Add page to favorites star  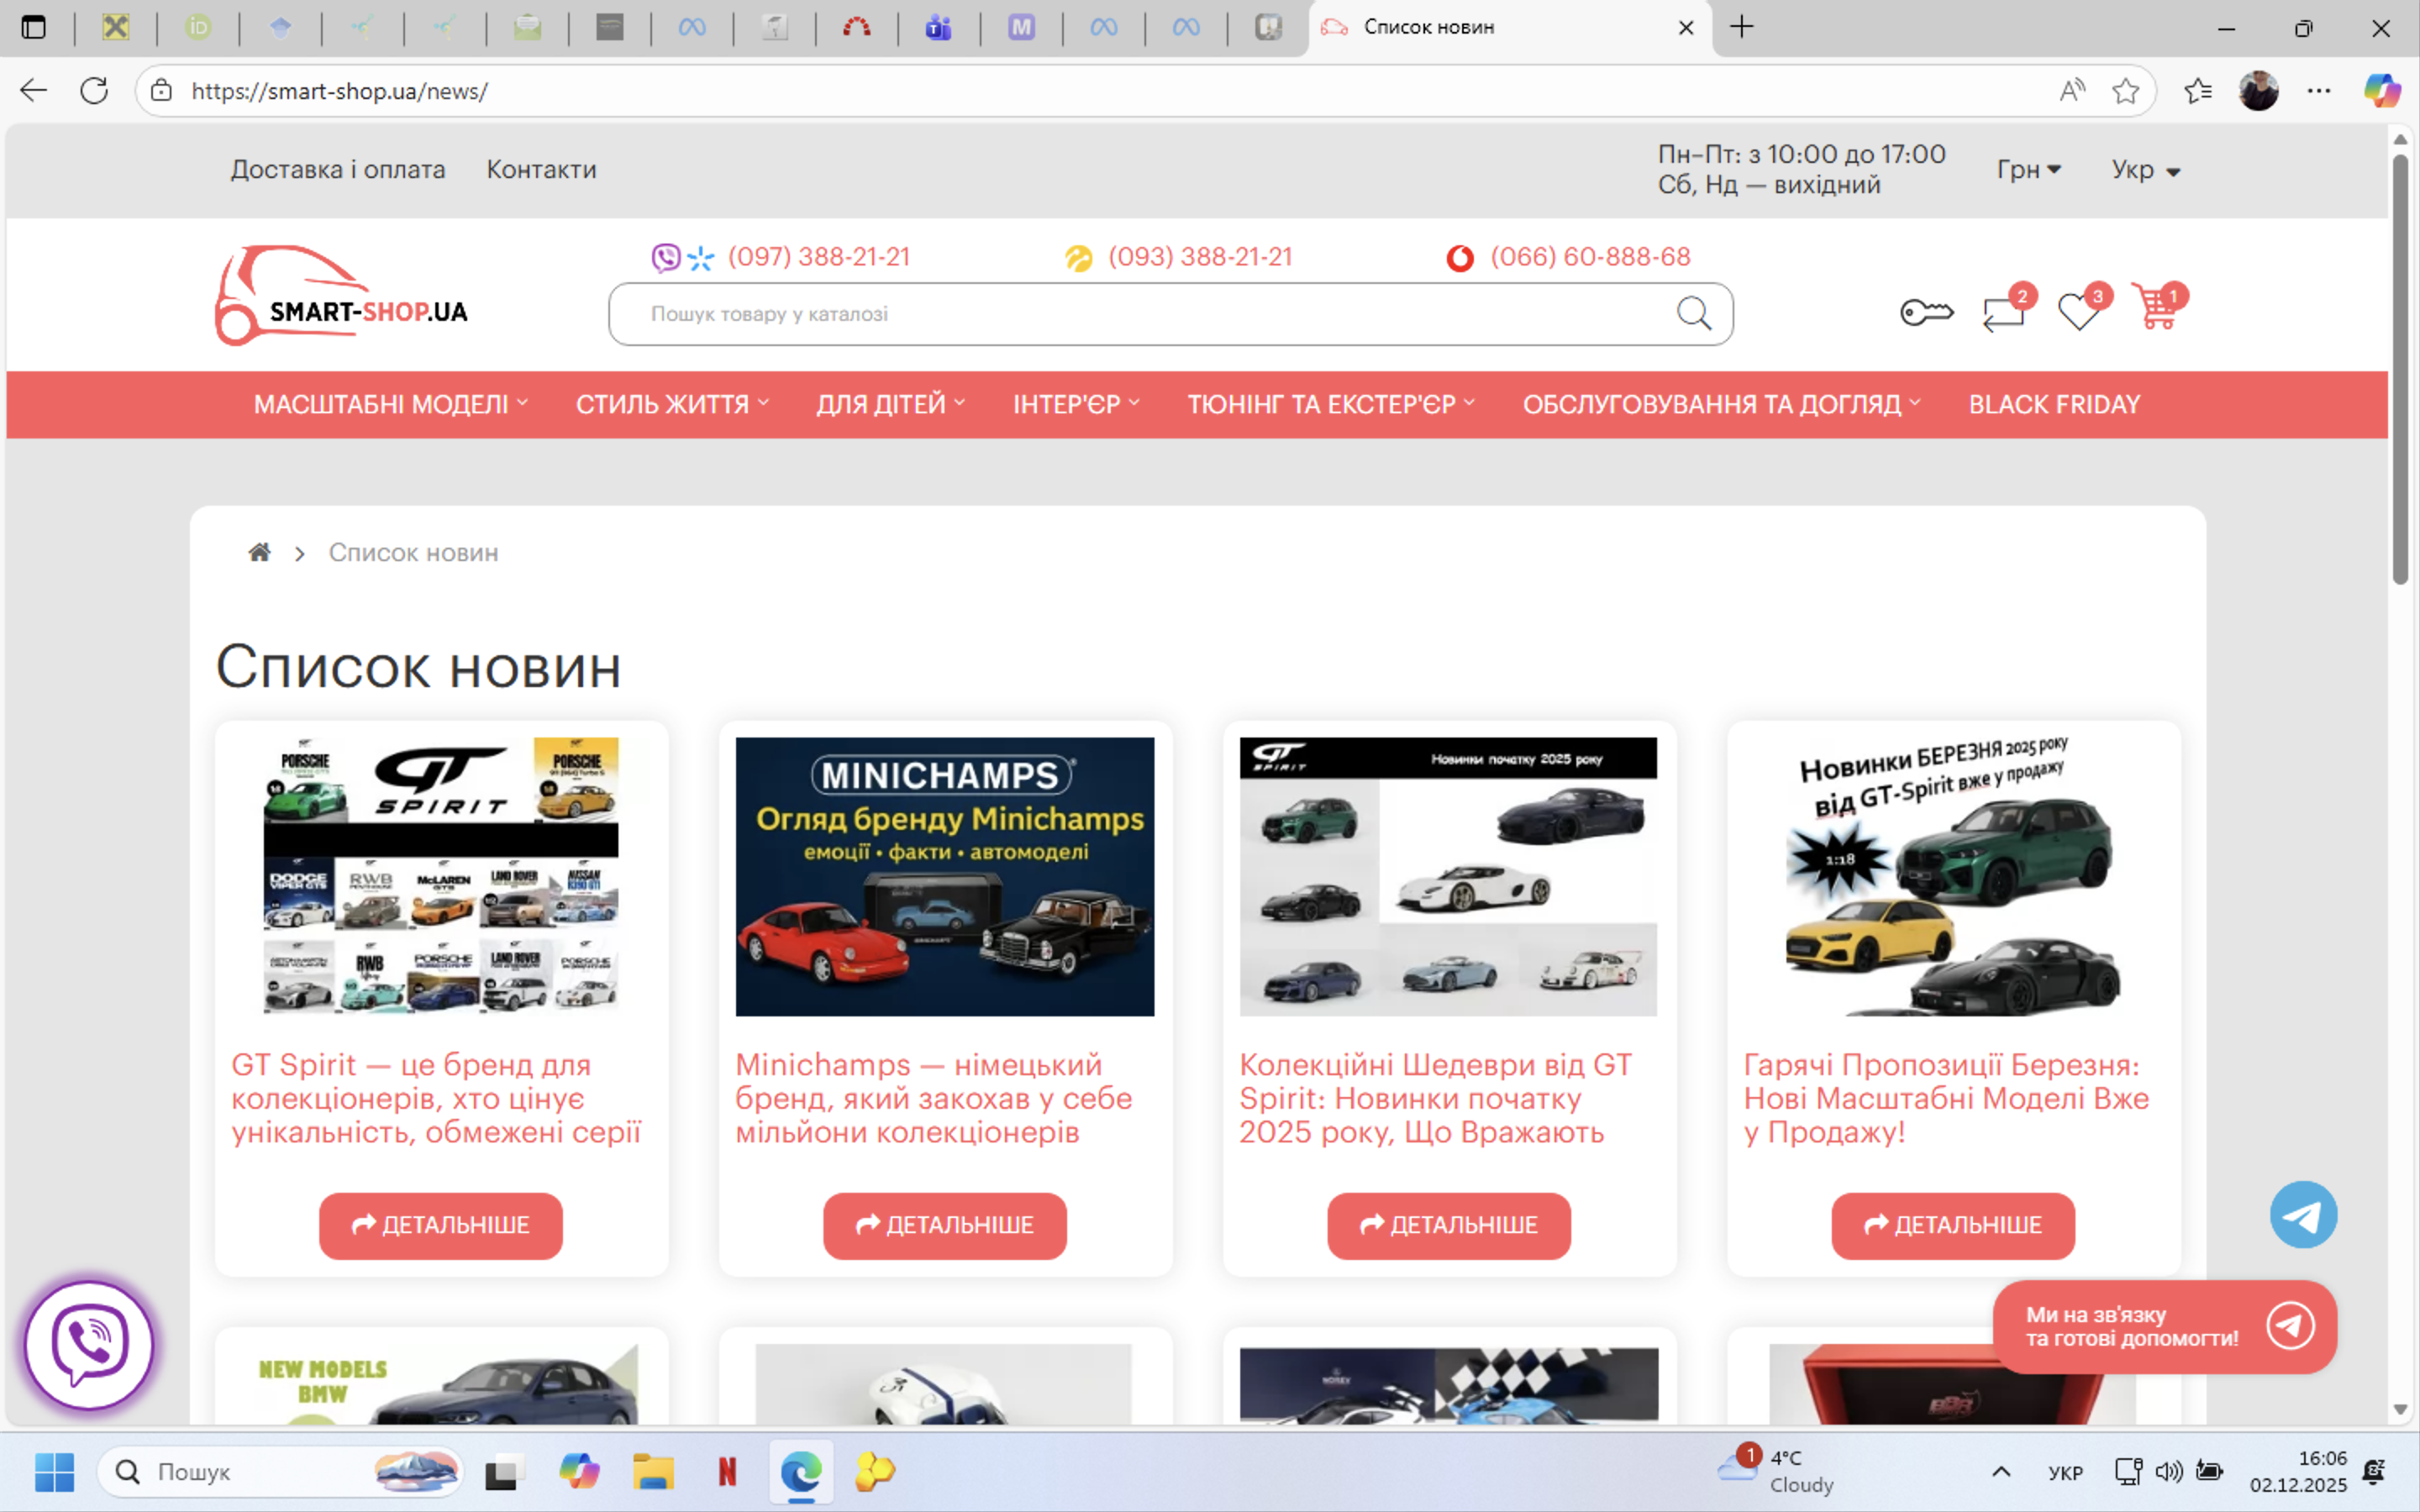pyautogui.click(x=2125, y=91)
